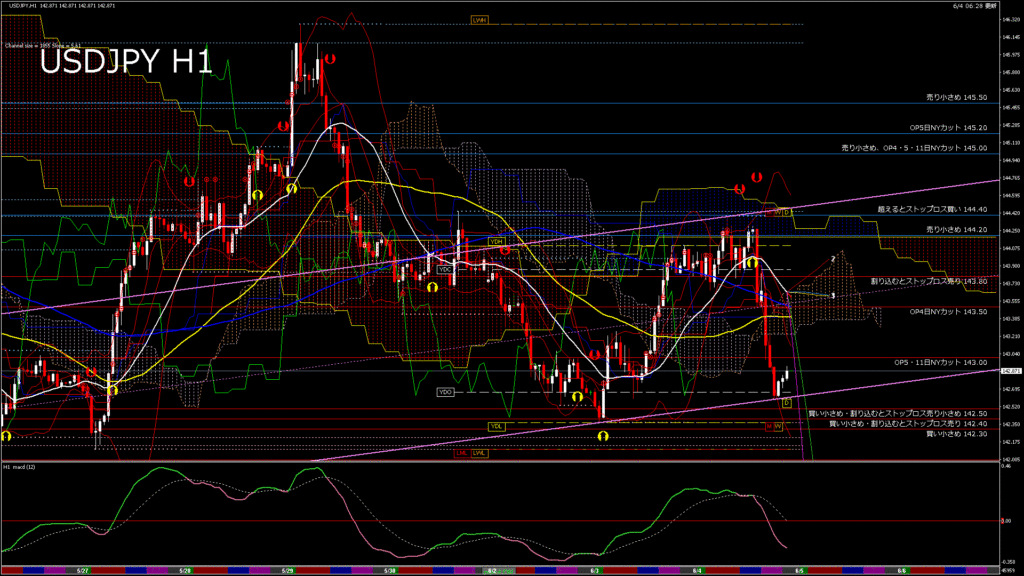Screen dimensions: 1024x576
Task: Click the LWH level tag at chart top
Action: [479, 21]
